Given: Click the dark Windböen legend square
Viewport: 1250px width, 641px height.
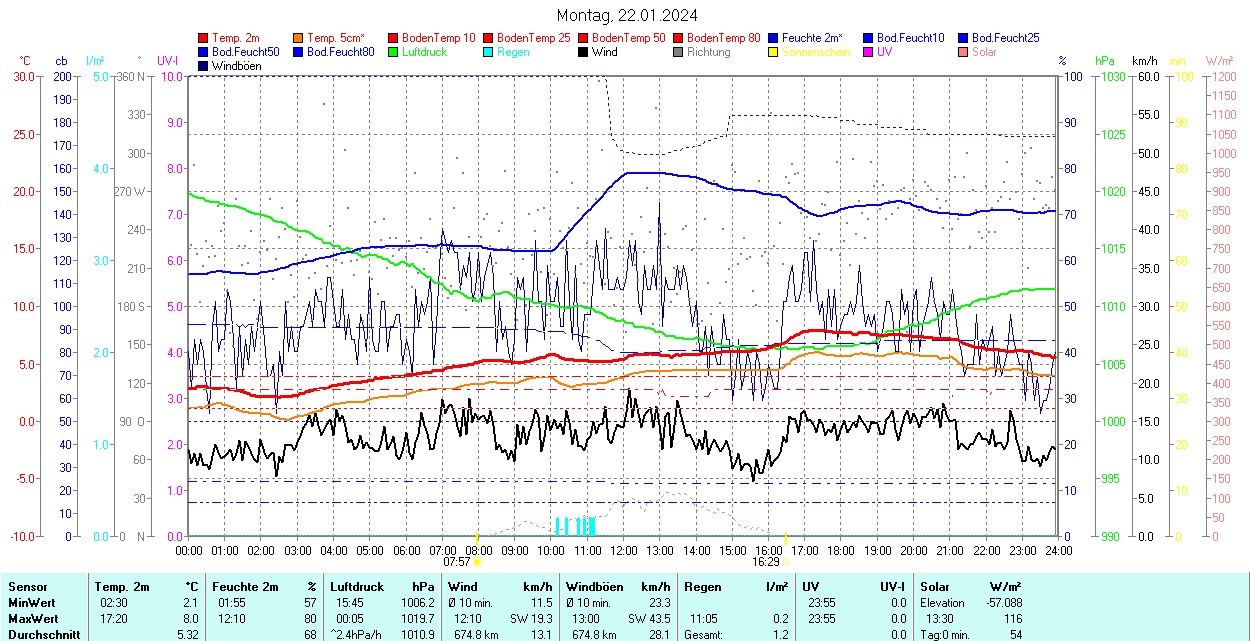Looking at the screenshot, I should tap(204, 66).
